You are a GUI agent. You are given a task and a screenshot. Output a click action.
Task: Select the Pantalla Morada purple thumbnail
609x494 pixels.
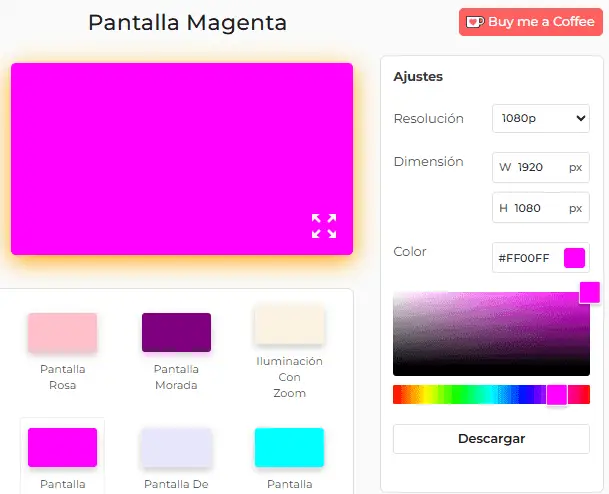pyautogui.click(x=176, y=332)
